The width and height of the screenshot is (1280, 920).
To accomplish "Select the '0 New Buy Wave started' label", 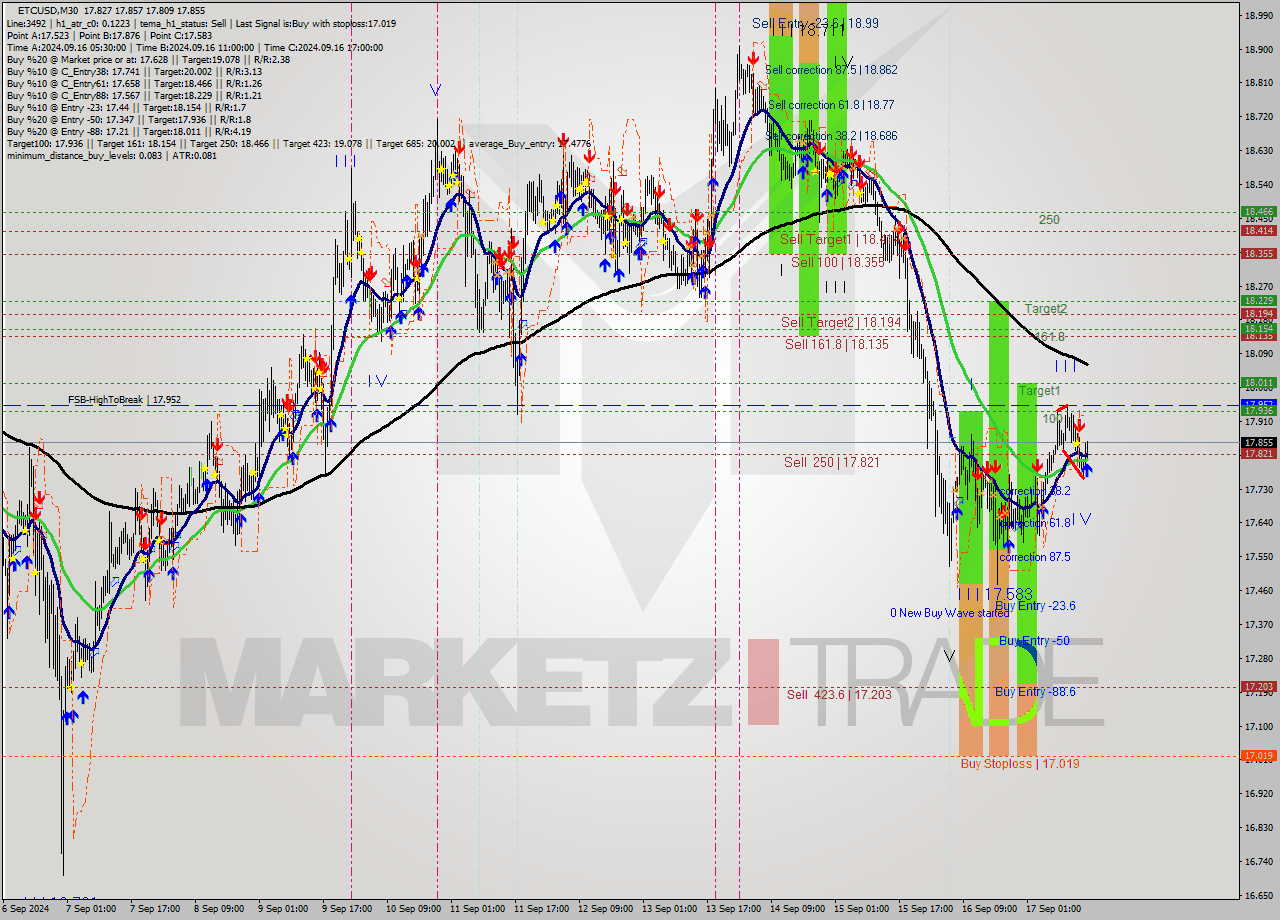I will (950, 613).
